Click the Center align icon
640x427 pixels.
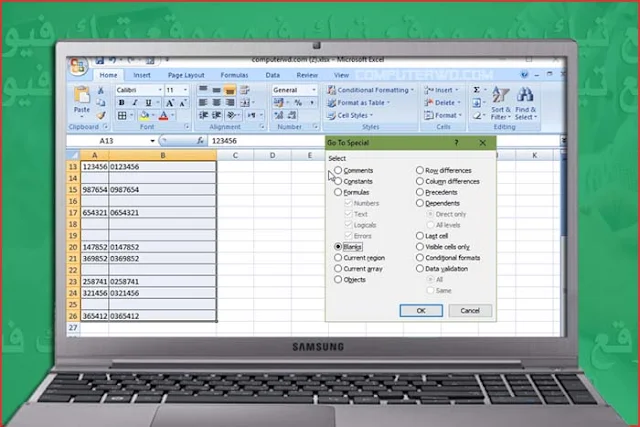tap(216, 102)
